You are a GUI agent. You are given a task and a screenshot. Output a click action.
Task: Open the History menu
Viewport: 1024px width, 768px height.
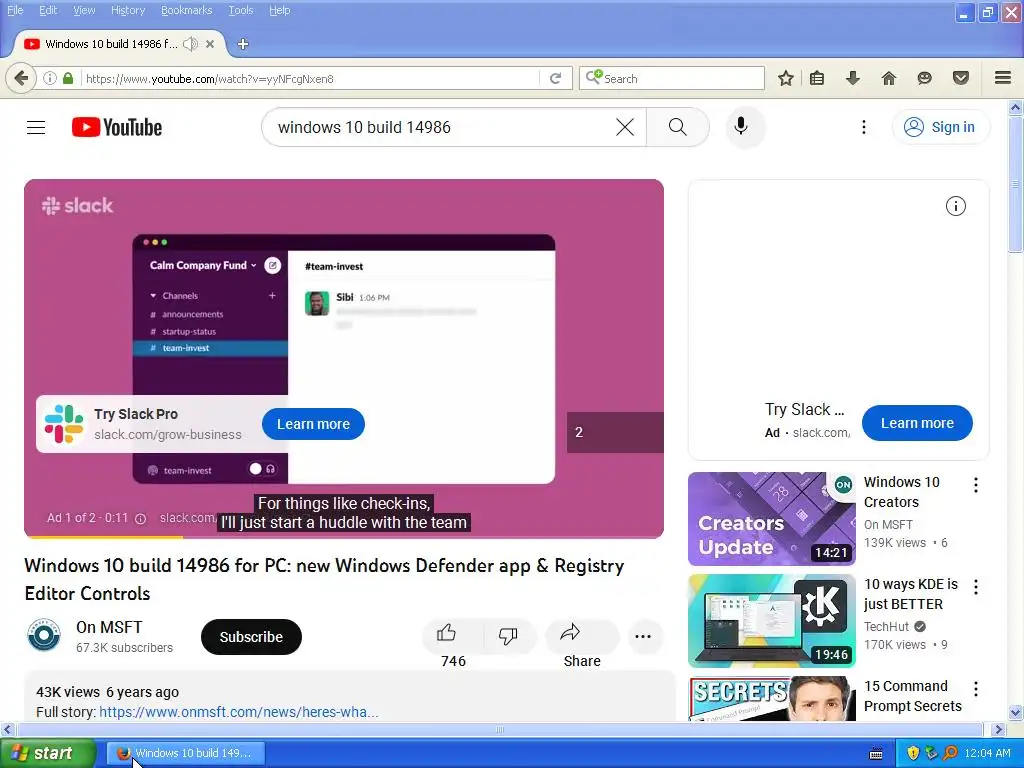(x=128, y=10)
